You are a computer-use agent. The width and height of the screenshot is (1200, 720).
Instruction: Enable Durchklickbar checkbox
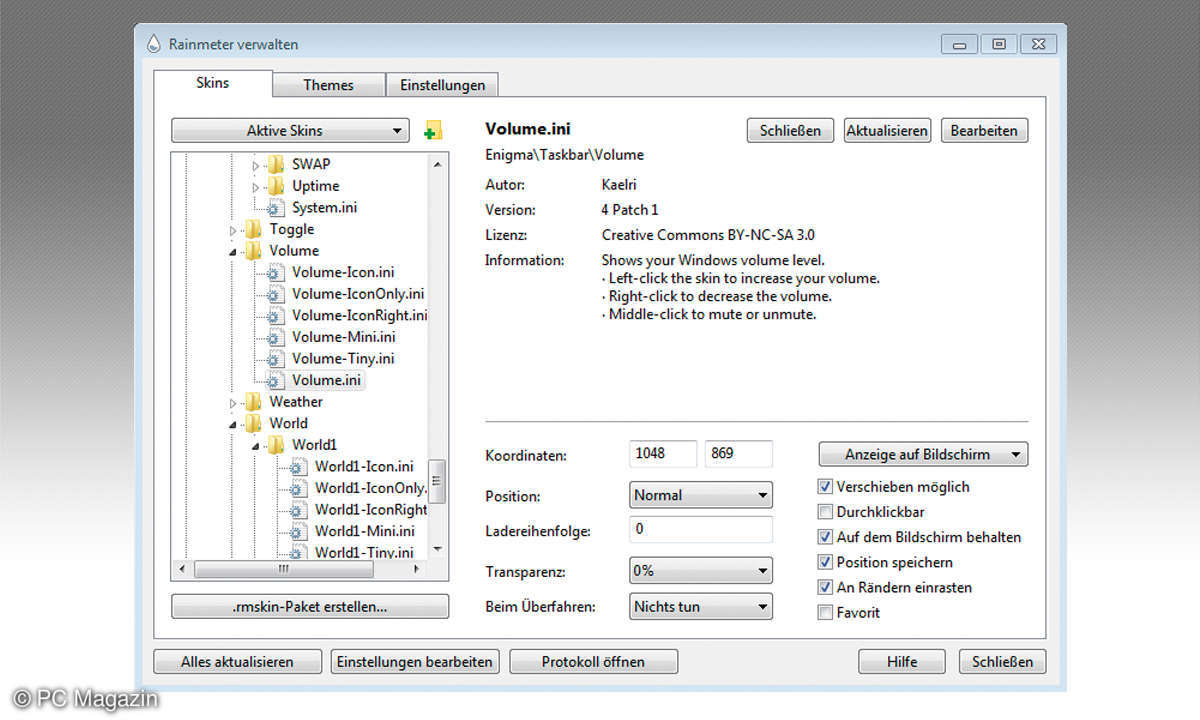coord(825,512)
